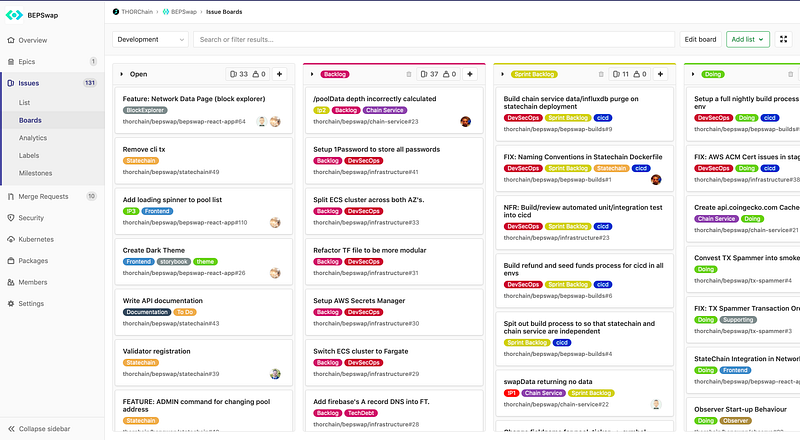This screenshot has width=800, height=440.
Task: Toggle fullscreen board view icon
Action: click(784, 39)
